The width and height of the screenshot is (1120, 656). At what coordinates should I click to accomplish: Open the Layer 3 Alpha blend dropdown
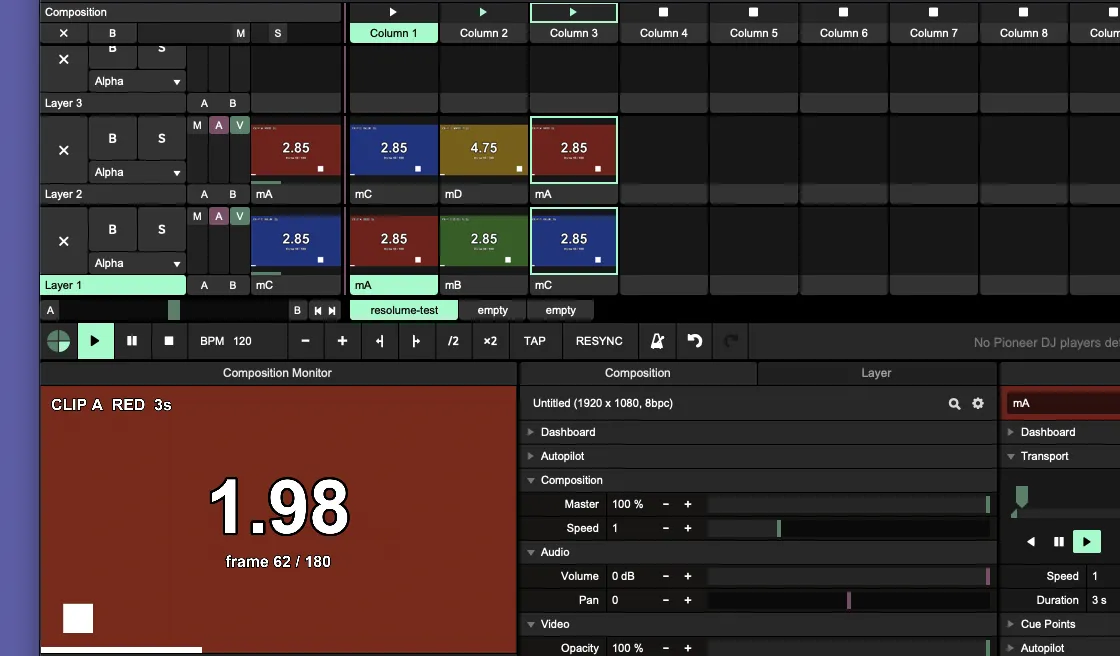[x=137, y=81]
